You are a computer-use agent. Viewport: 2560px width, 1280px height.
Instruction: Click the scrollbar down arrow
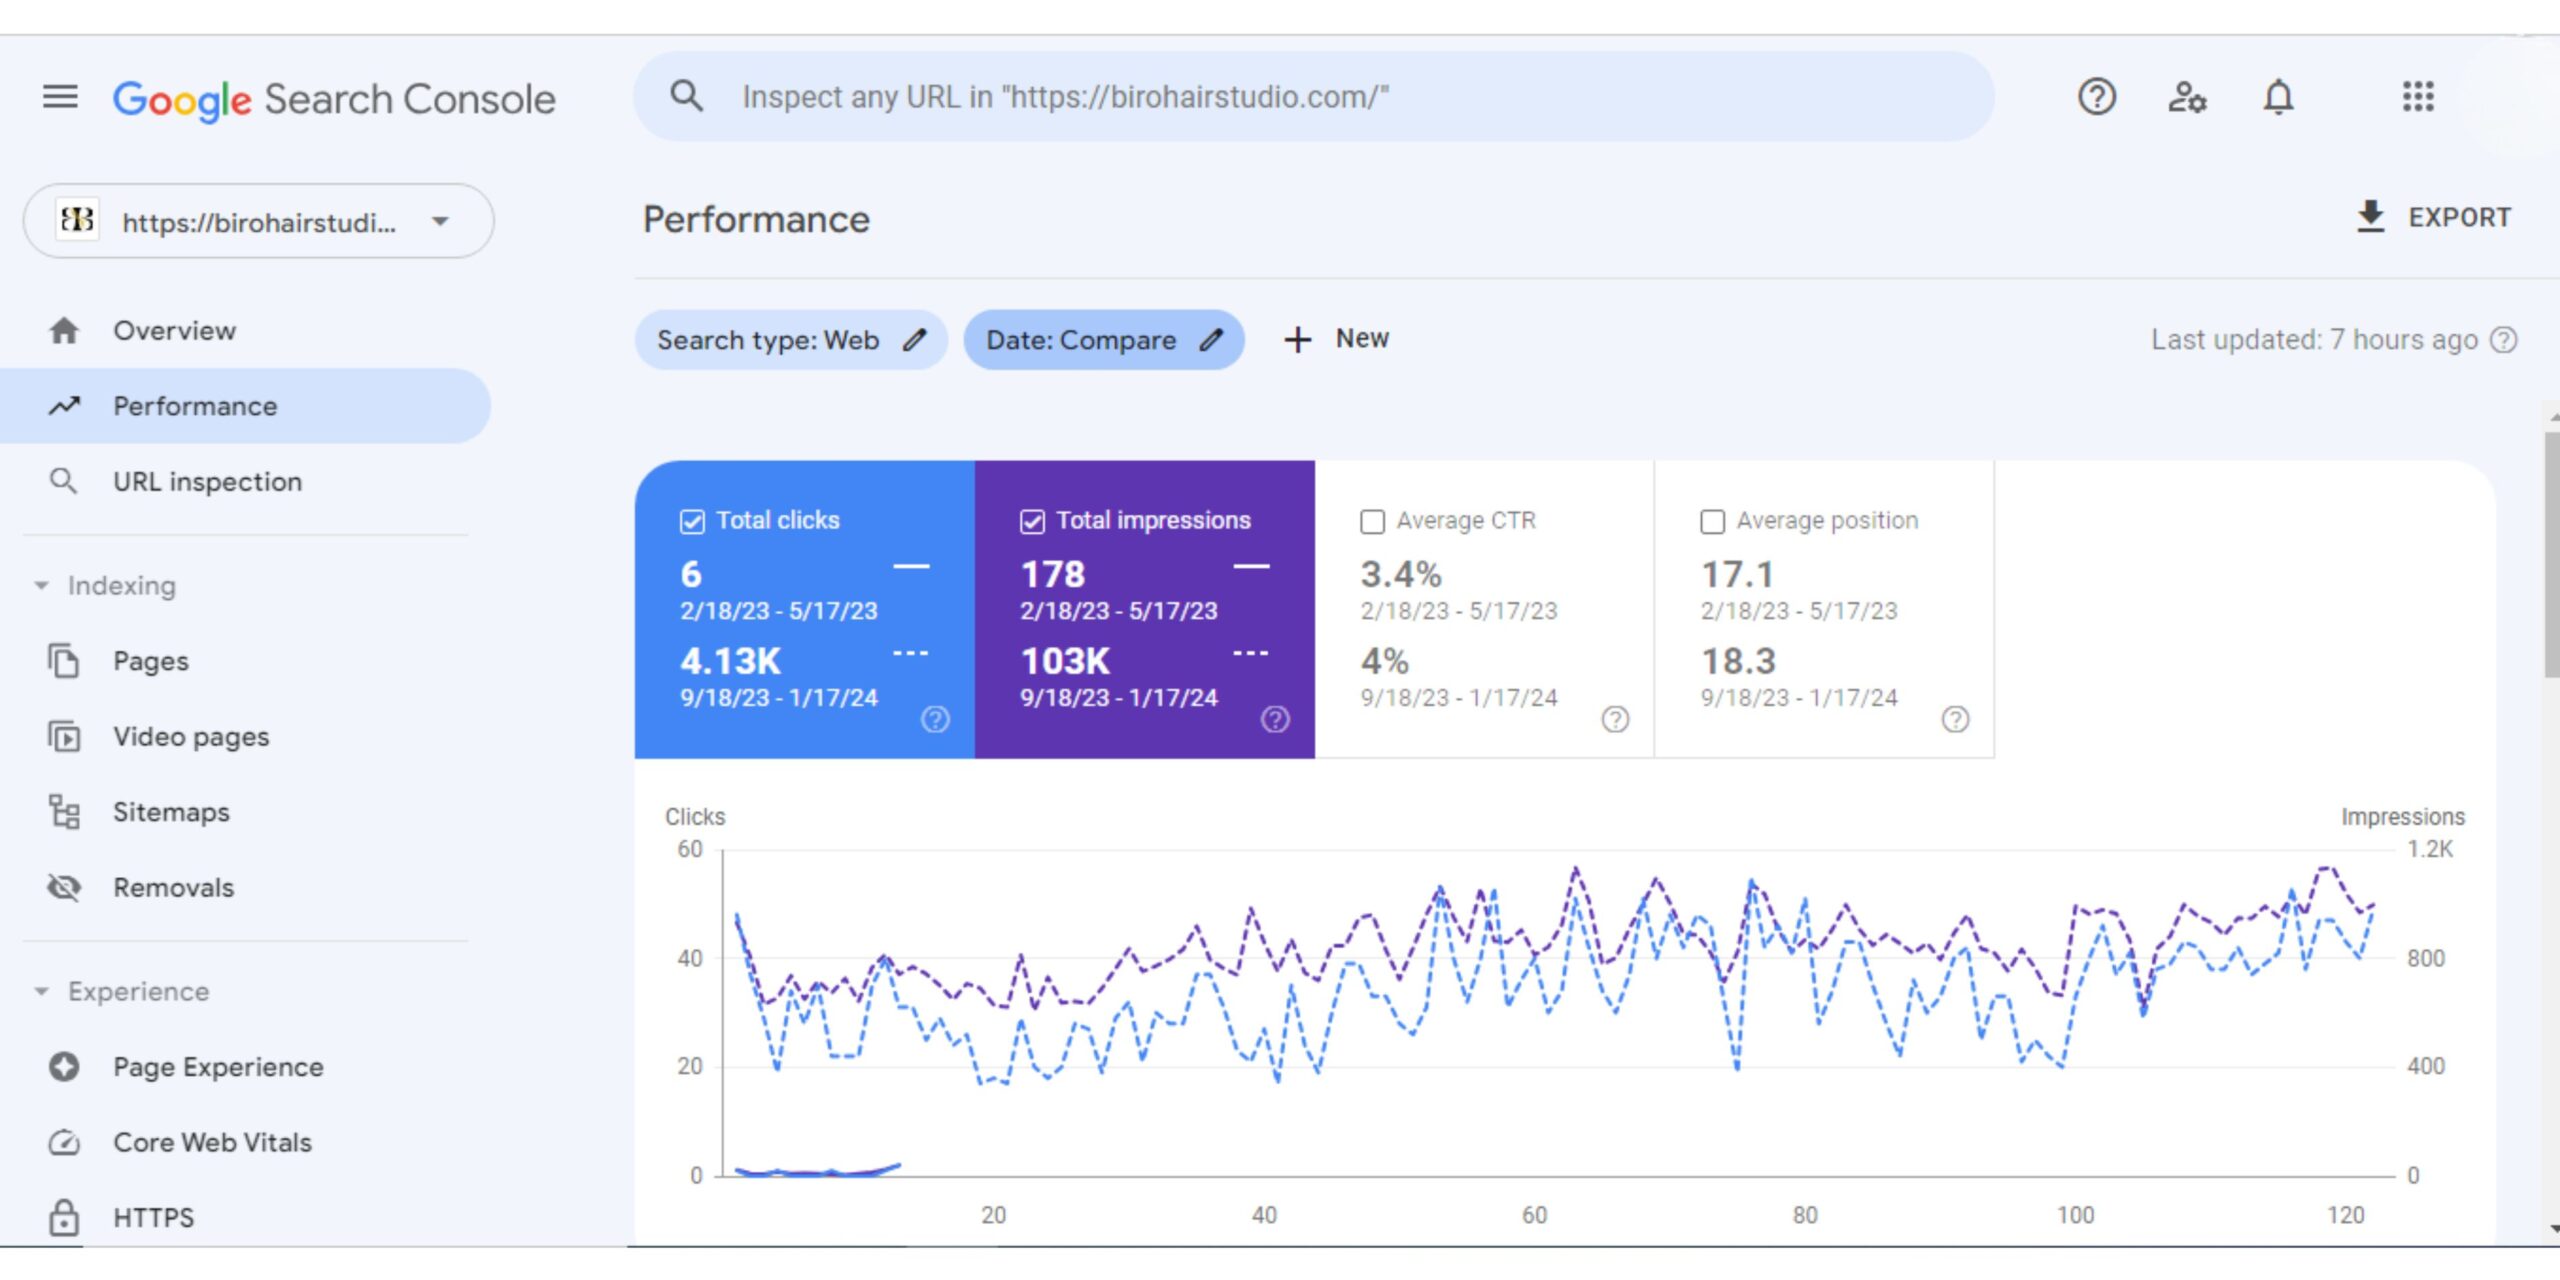click(x=2553, y=1228)
